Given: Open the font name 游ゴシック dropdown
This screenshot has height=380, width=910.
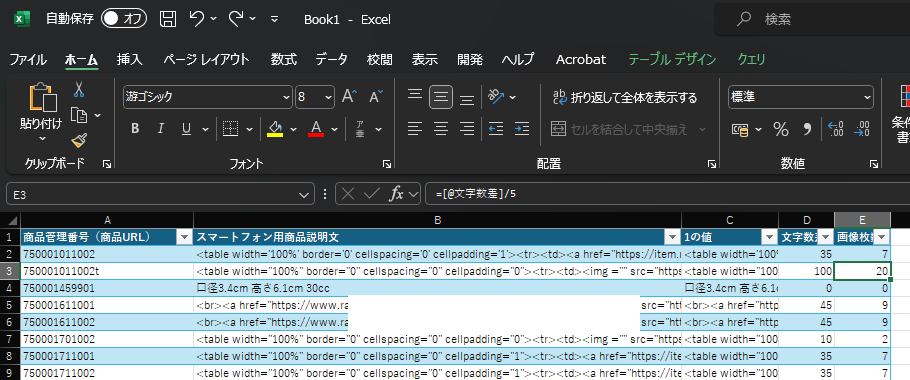Looking at the screenshot, I should 286,97.
